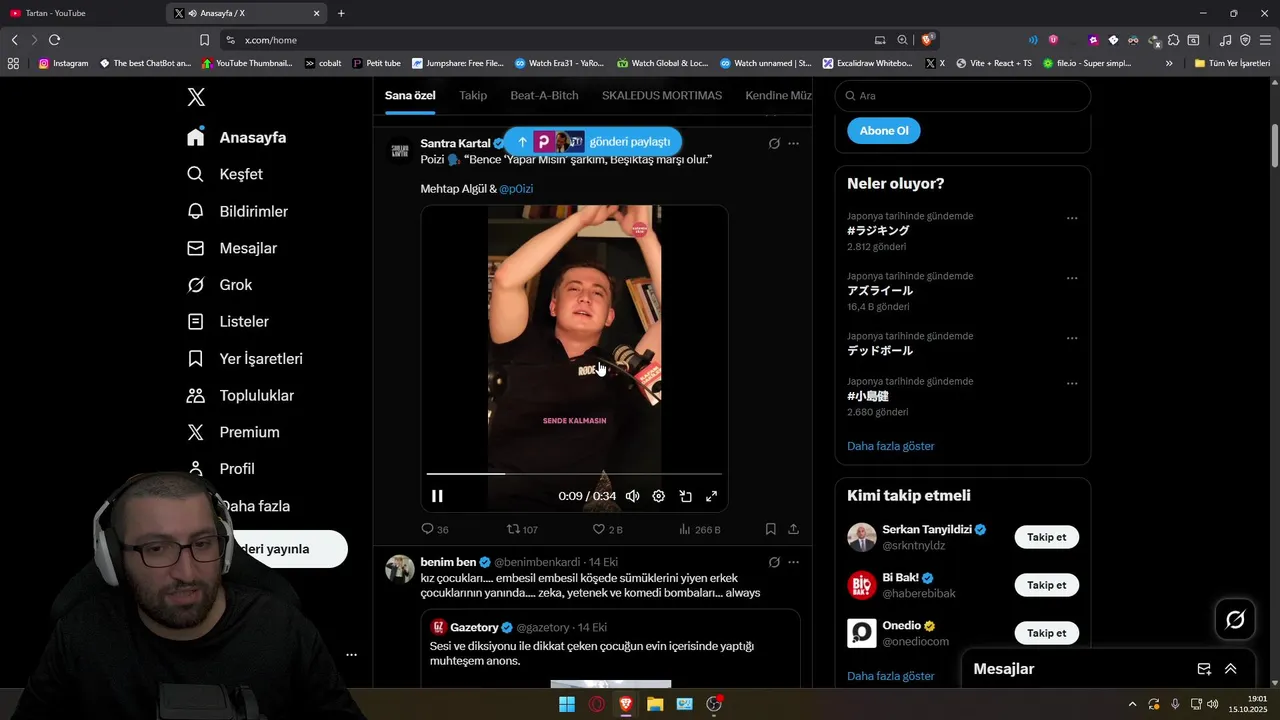
Task: Open more options on benim ben post
Action: pyautogui.click(x=793, y=562)
